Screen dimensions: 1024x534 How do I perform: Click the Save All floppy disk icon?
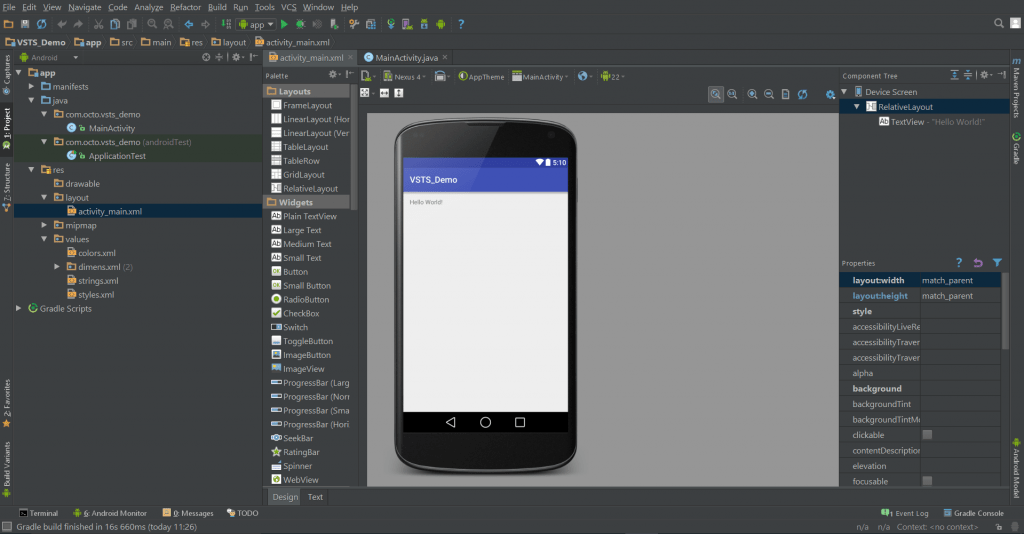point(24,24)
